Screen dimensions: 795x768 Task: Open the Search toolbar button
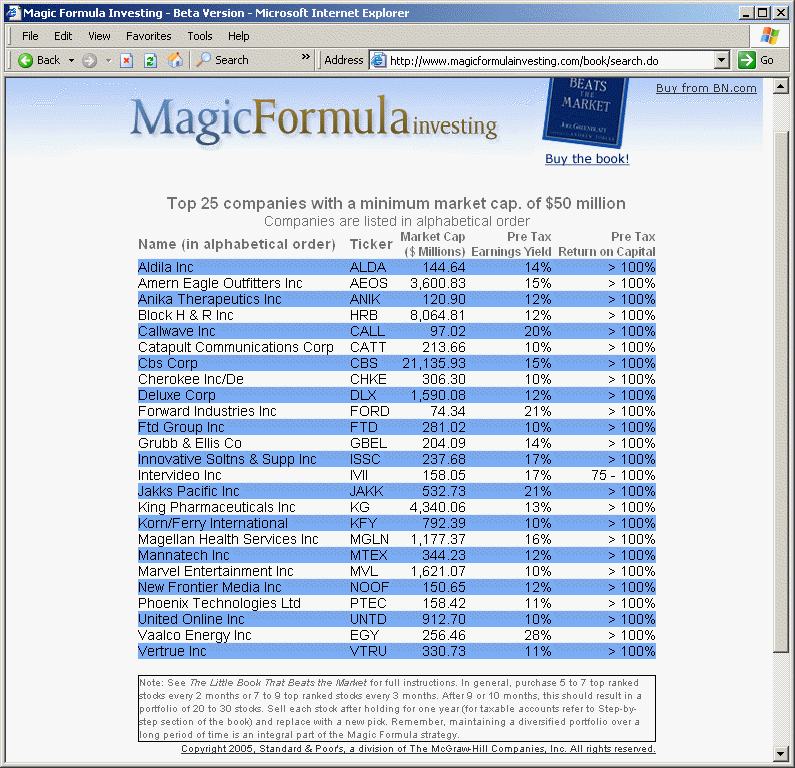coord(222,60)
